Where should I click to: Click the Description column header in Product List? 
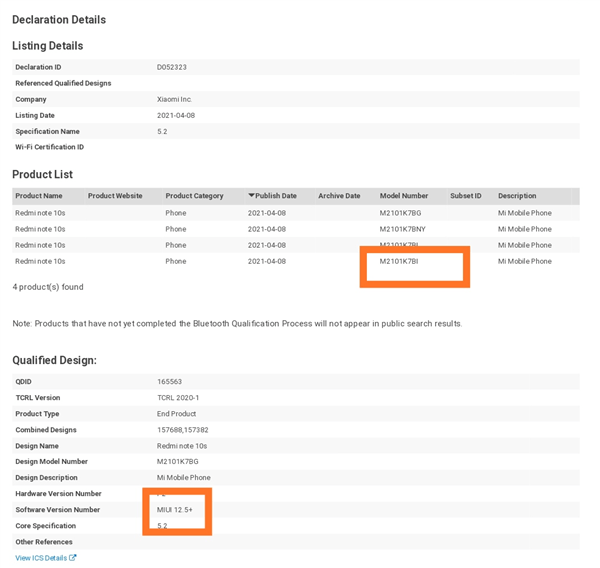coord(517,196)
